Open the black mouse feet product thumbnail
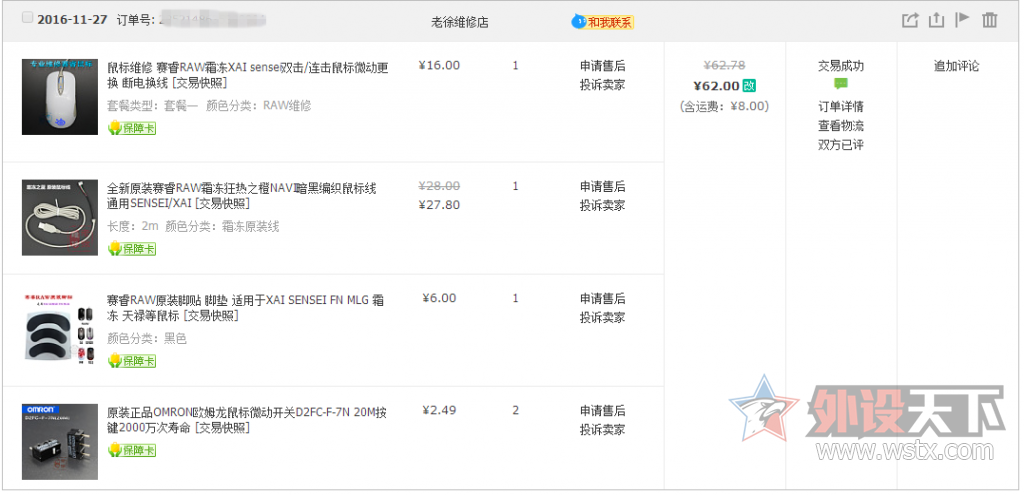 pyautogui.click(x=60, y=330)
